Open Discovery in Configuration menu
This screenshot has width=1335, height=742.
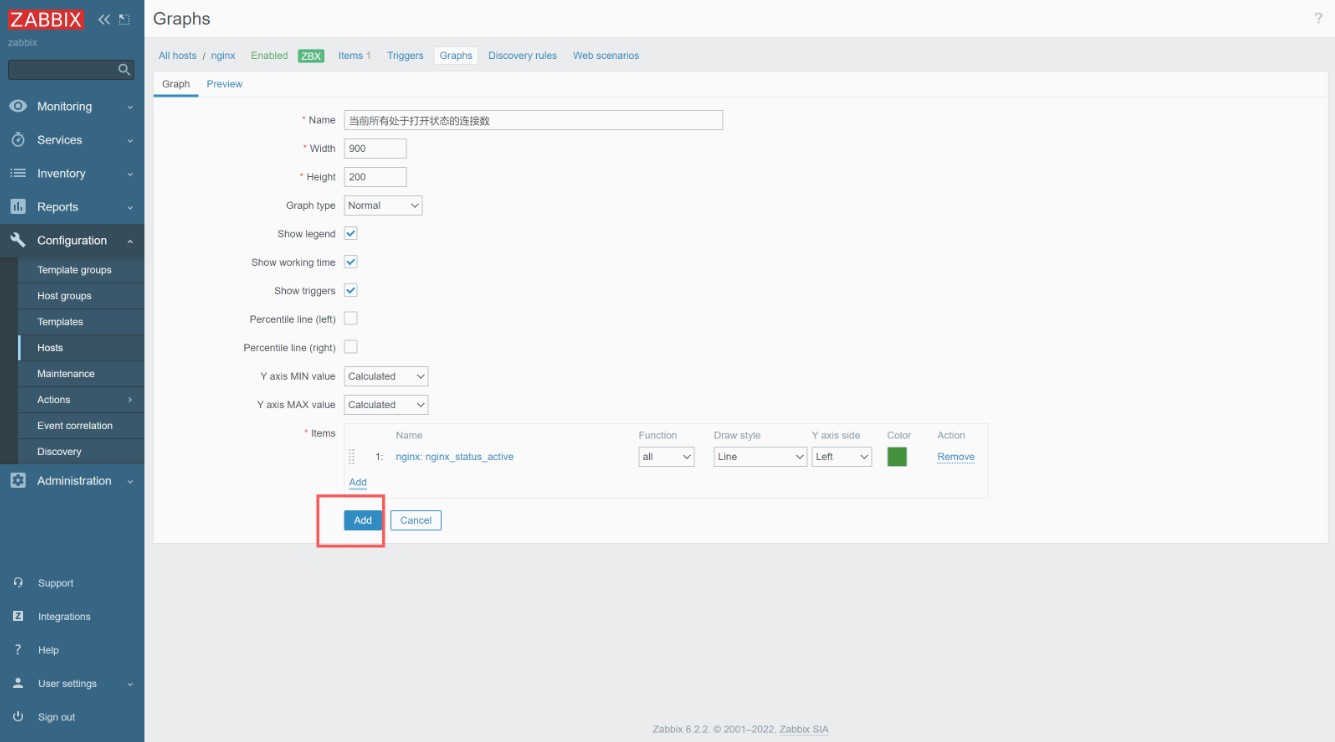(x=59, y=452)
